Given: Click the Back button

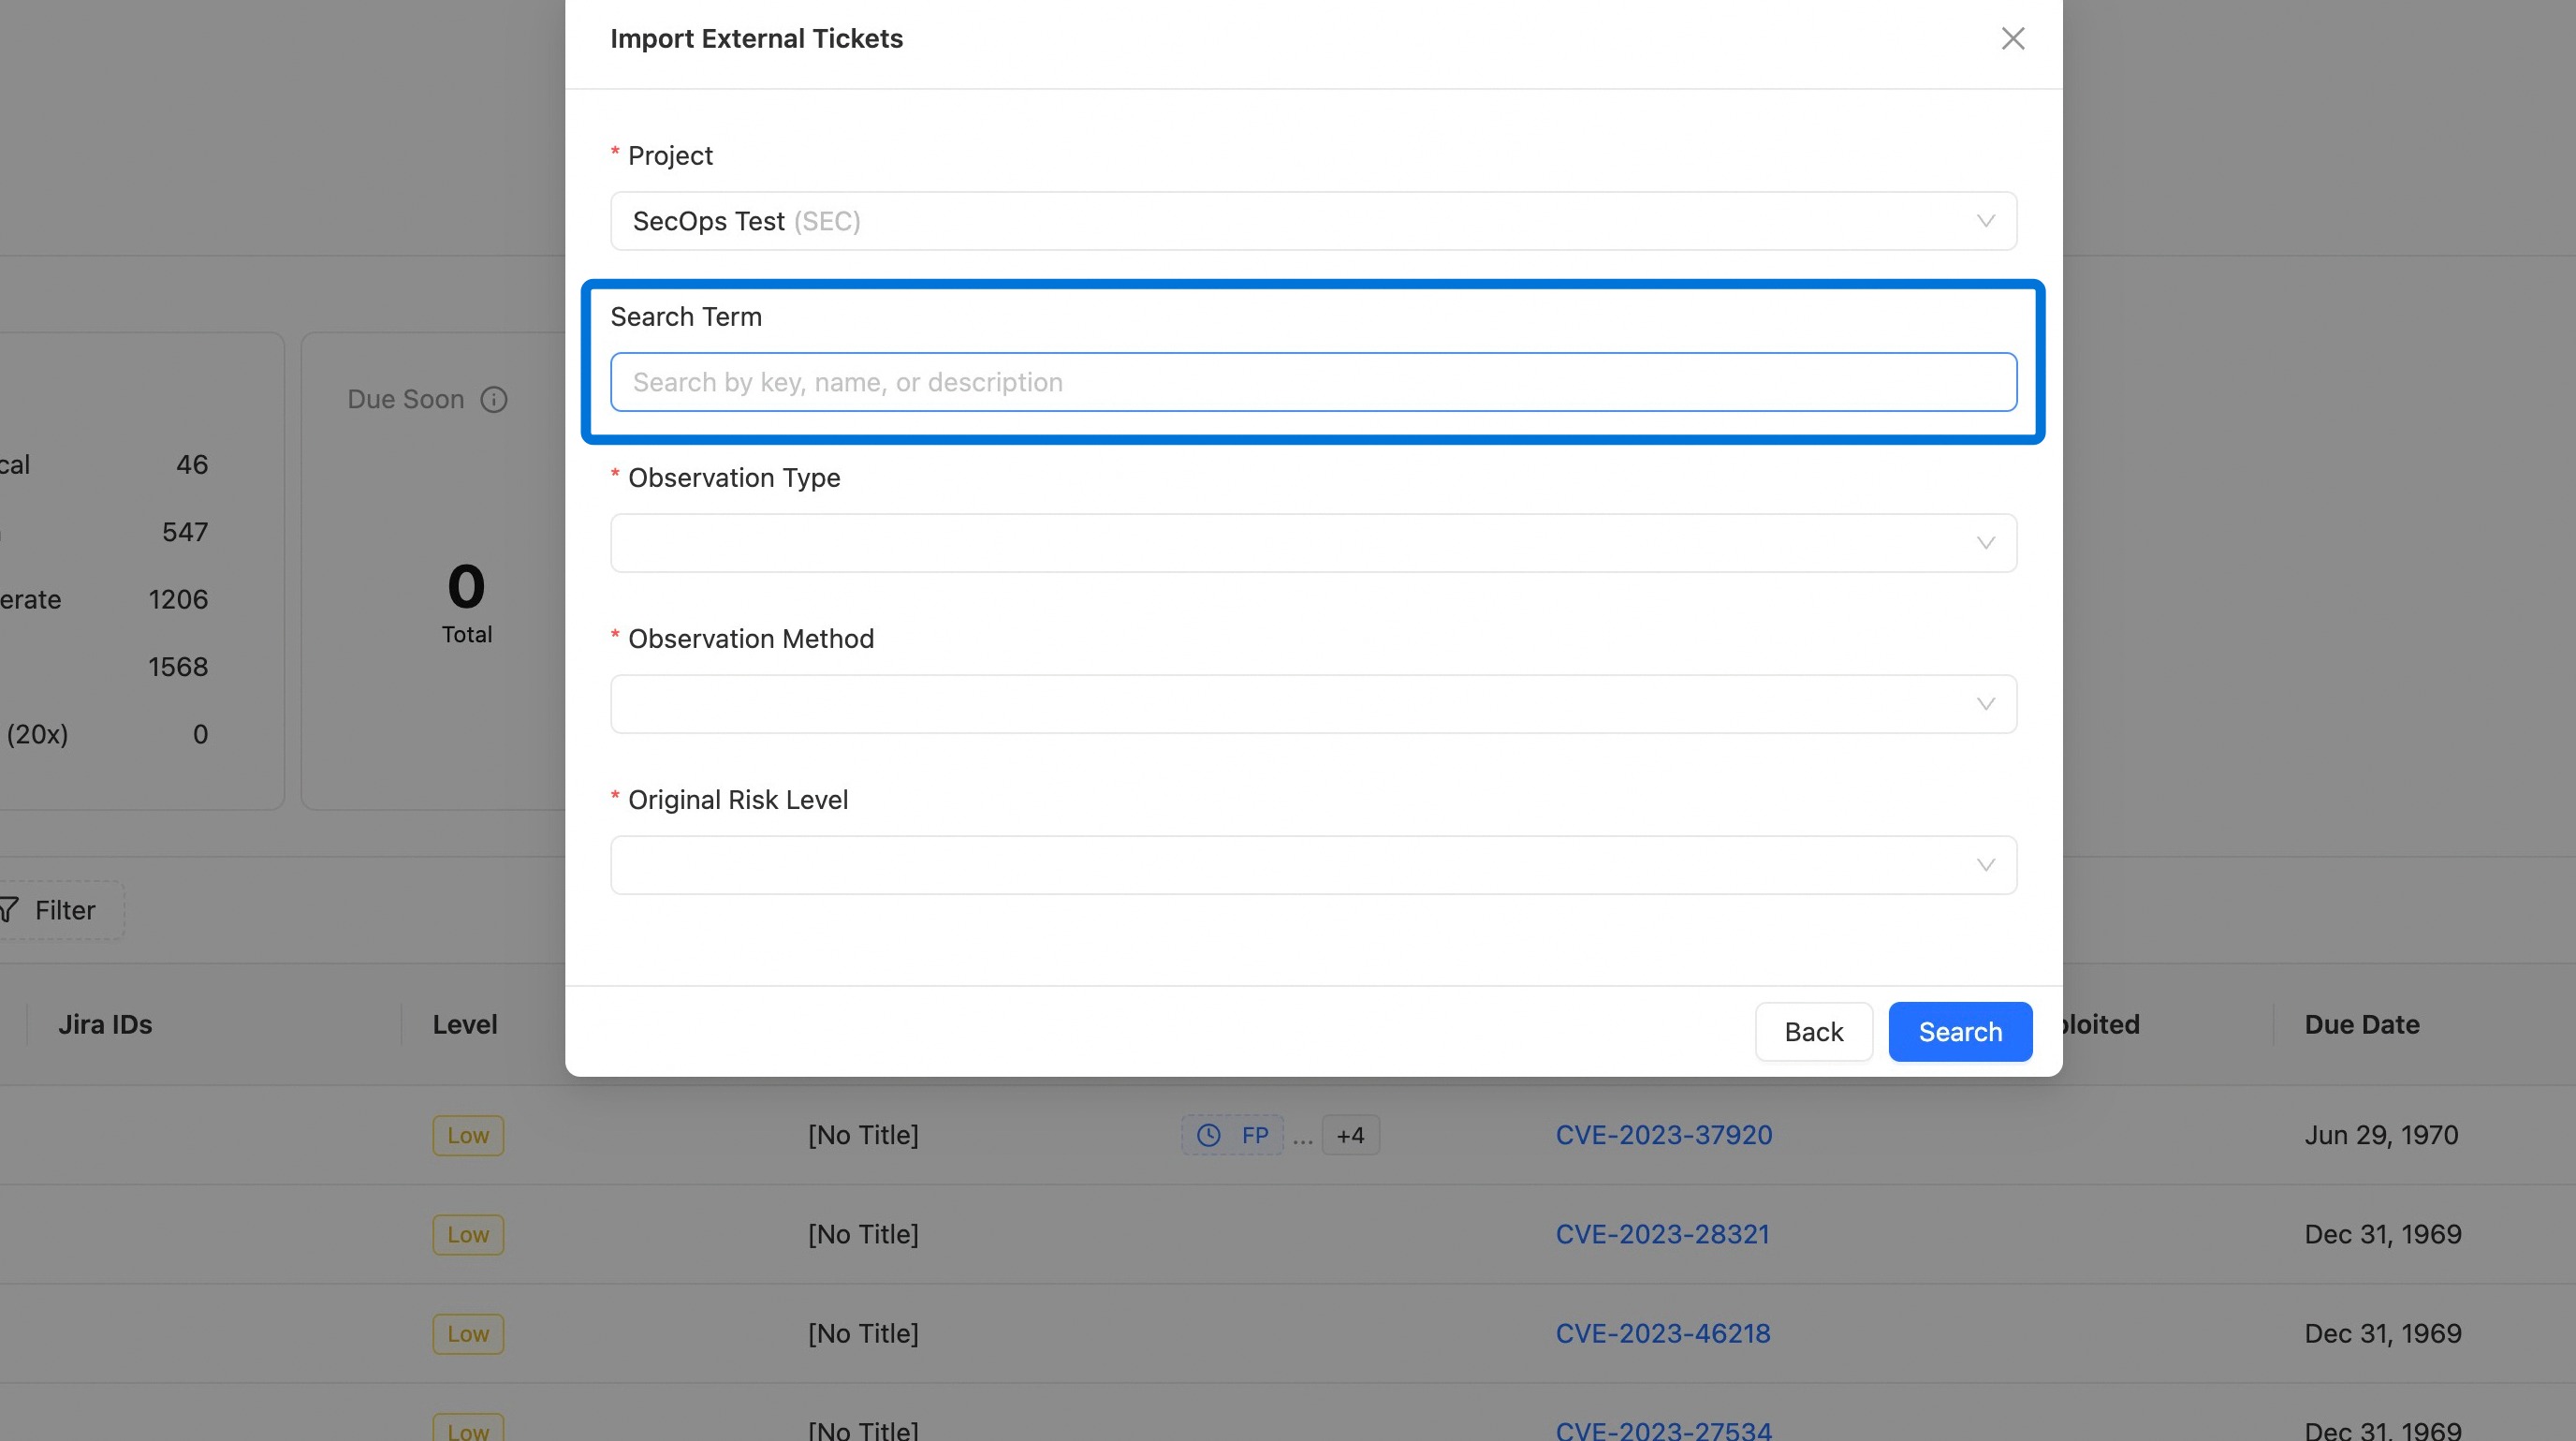Looking at the screenshot, I should pyautogui.click(x=1813, y=1032).
